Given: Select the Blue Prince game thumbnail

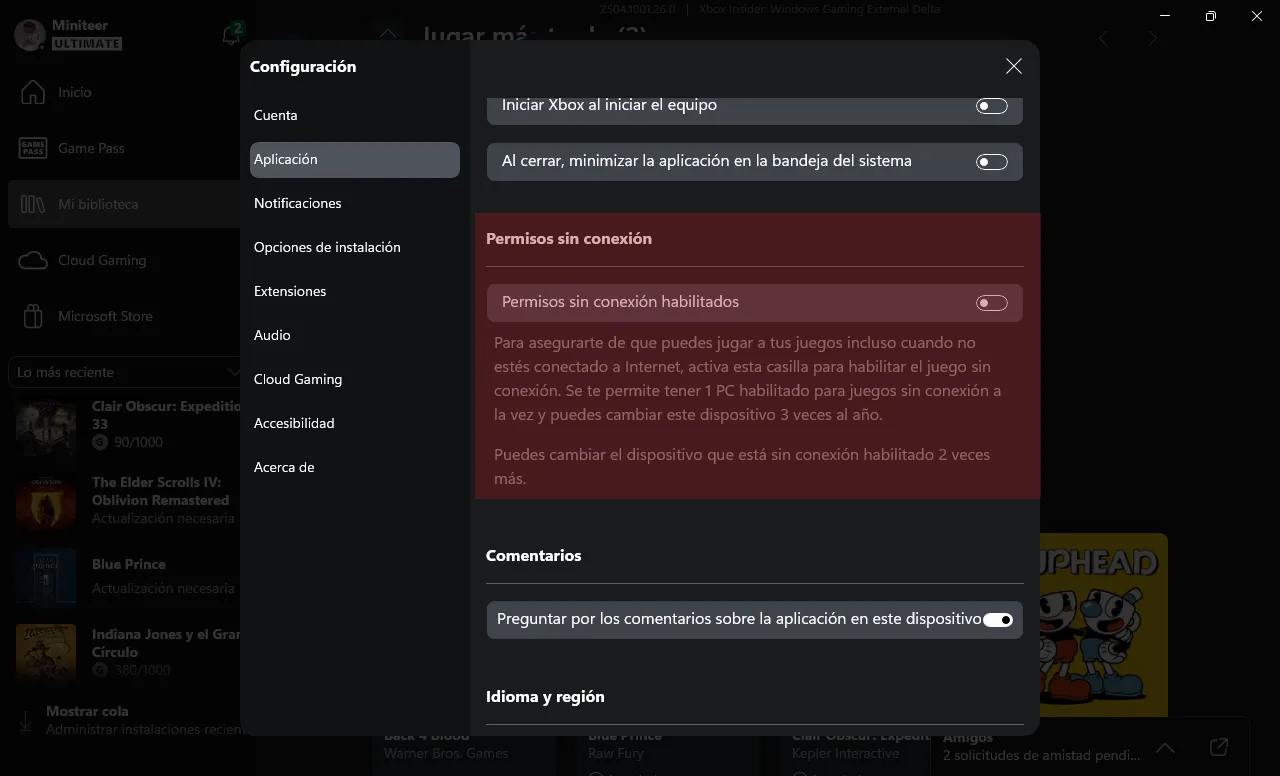Looking at the screenshot, I should pyautogui.click(x=46, y=576).
